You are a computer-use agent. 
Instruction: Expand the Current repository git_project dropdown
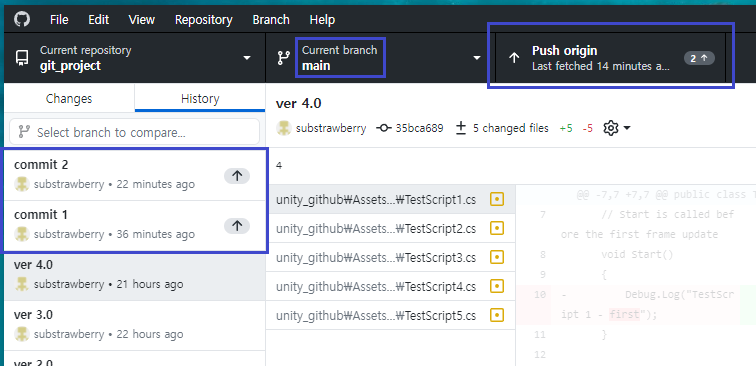[x=135, y=58]
